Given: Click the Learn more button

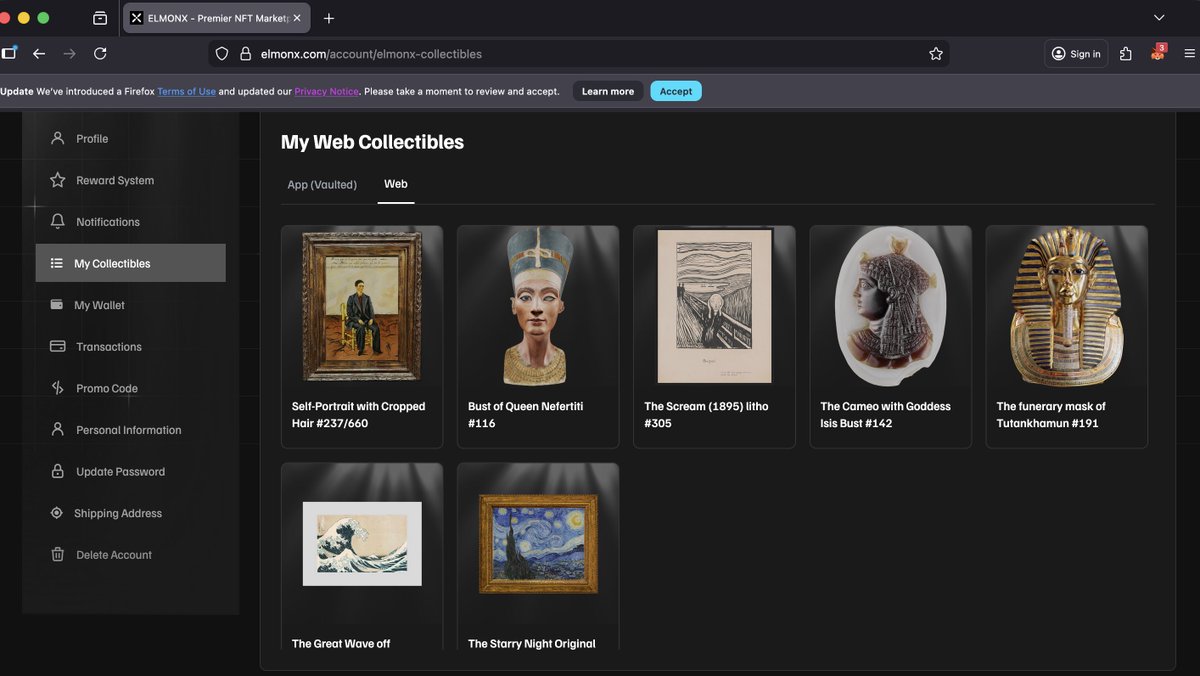Looking at the screenshot, I should 608,91.
